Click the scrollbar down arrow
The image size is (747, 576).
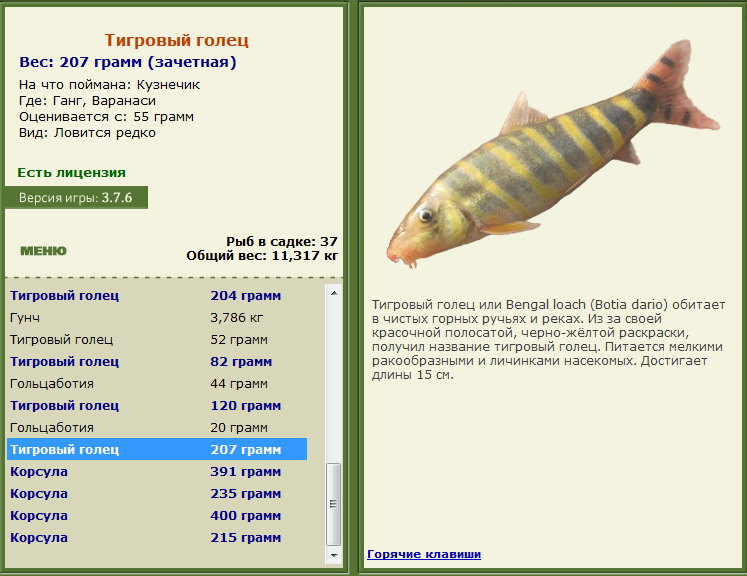[x=334, y=556]
